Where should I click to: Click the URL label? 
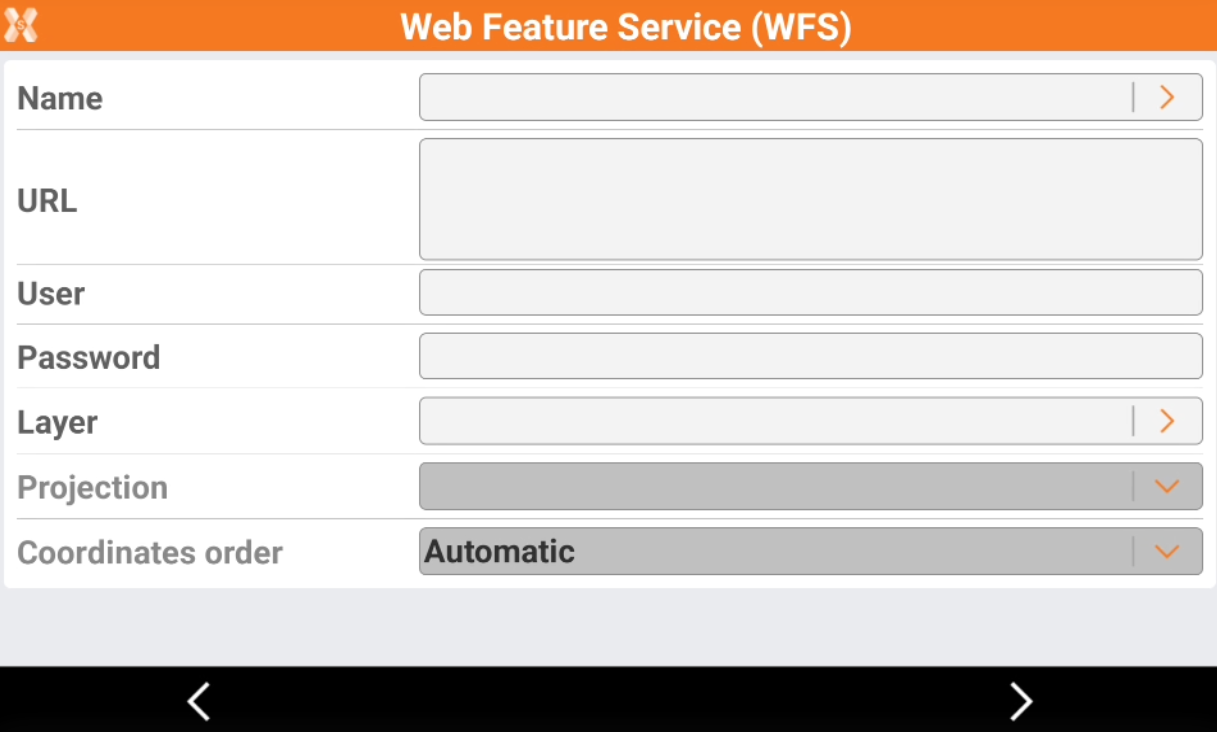point(47,201)
